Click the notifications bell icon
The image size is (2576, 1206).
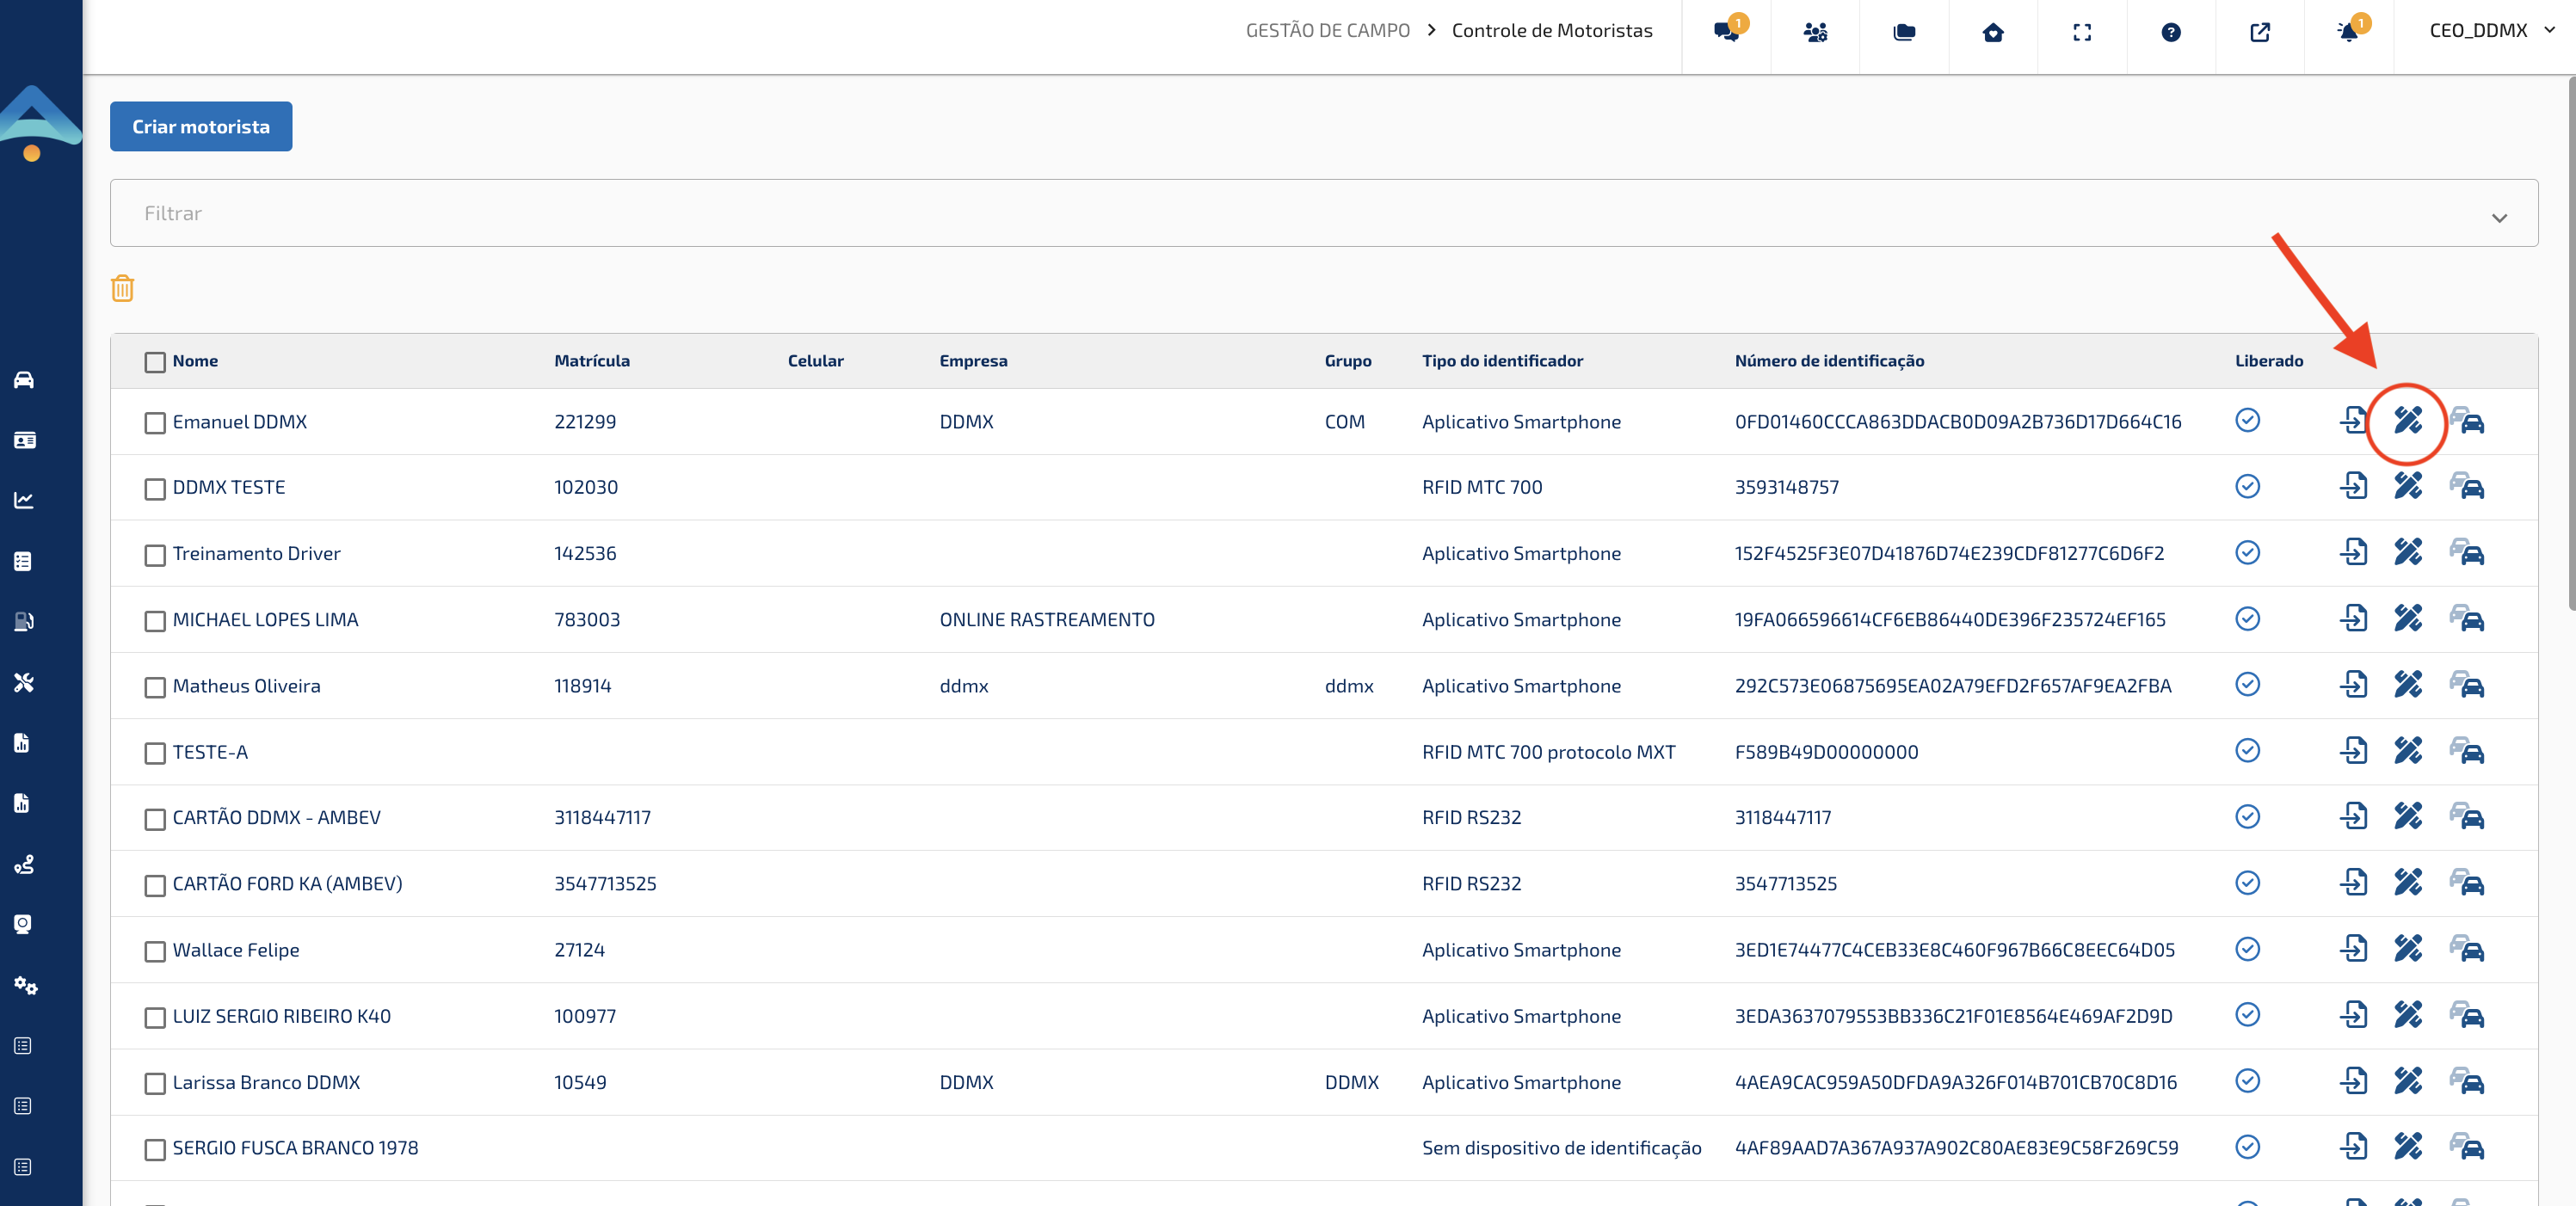[2347, 32]
